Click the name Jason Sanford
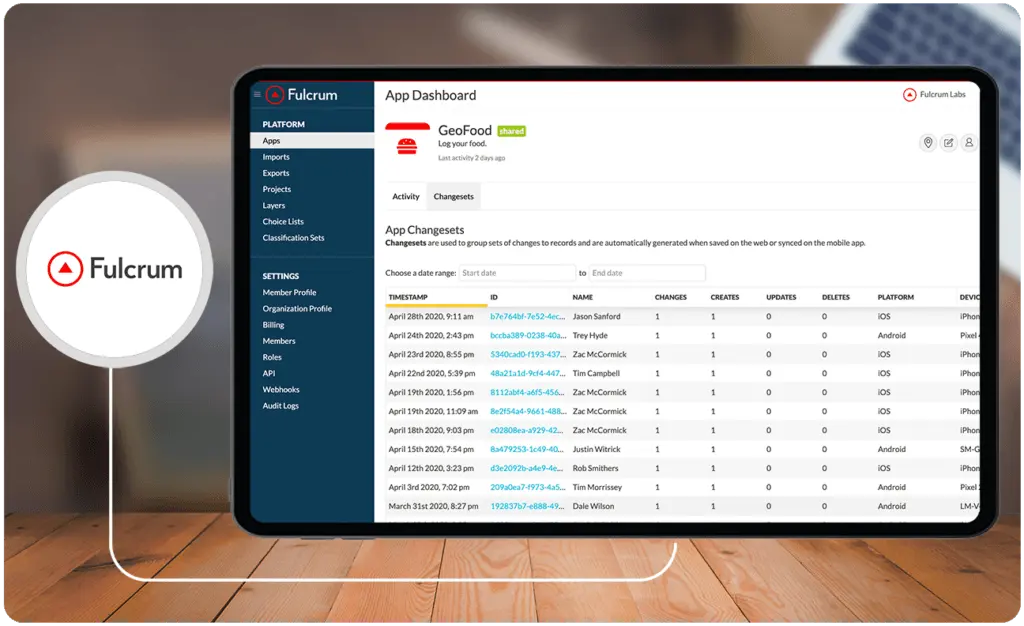The width and height of the screenshot is (1024, 626). pos(596,317)
